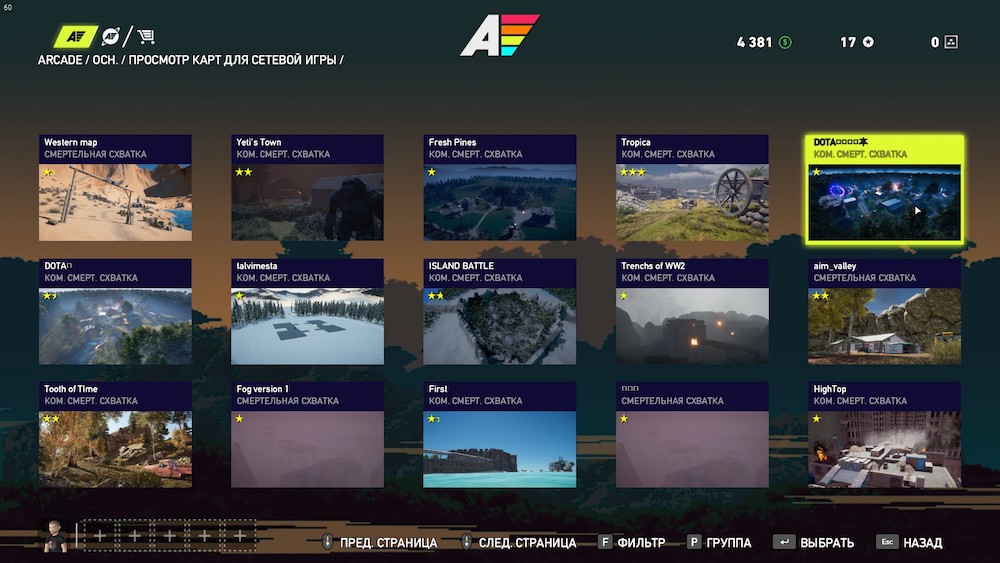Click the icon next to the 0 counter

[951, 42]
